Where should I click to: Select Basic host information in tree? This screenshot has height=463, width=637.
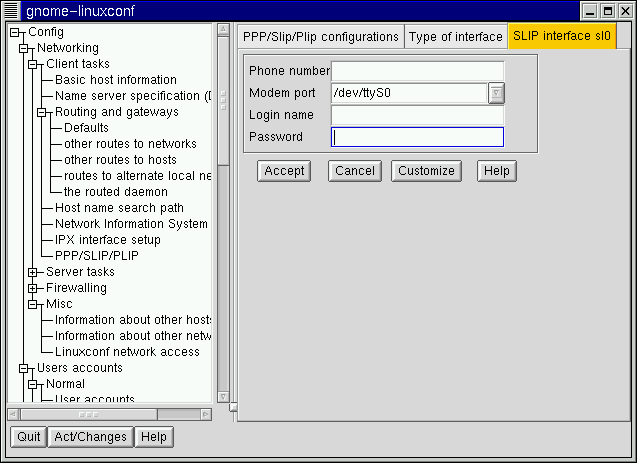[115, 80]
